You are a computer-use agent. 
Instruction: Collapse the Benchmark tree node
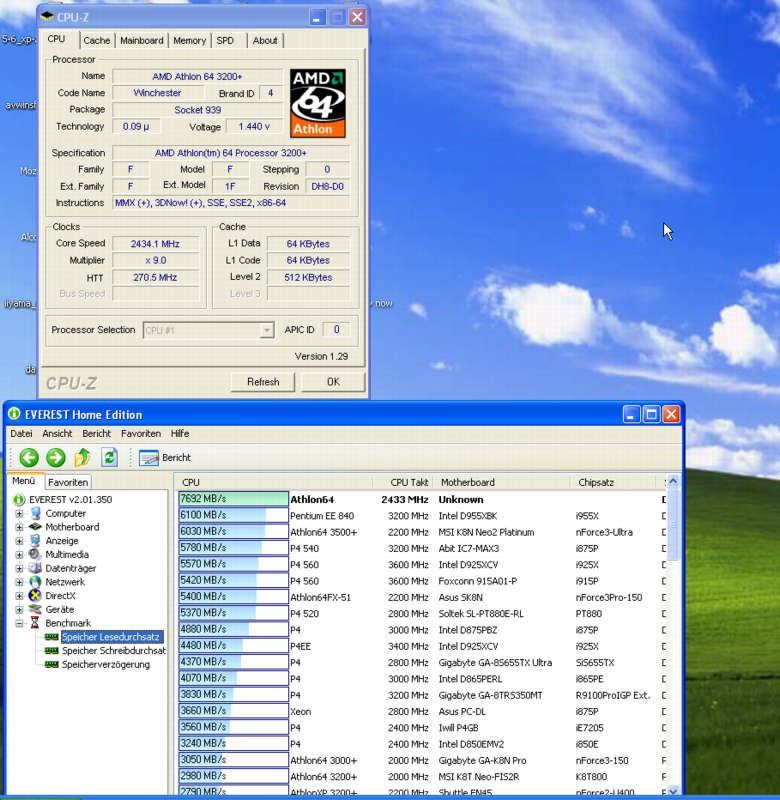(x=19, y=623)
